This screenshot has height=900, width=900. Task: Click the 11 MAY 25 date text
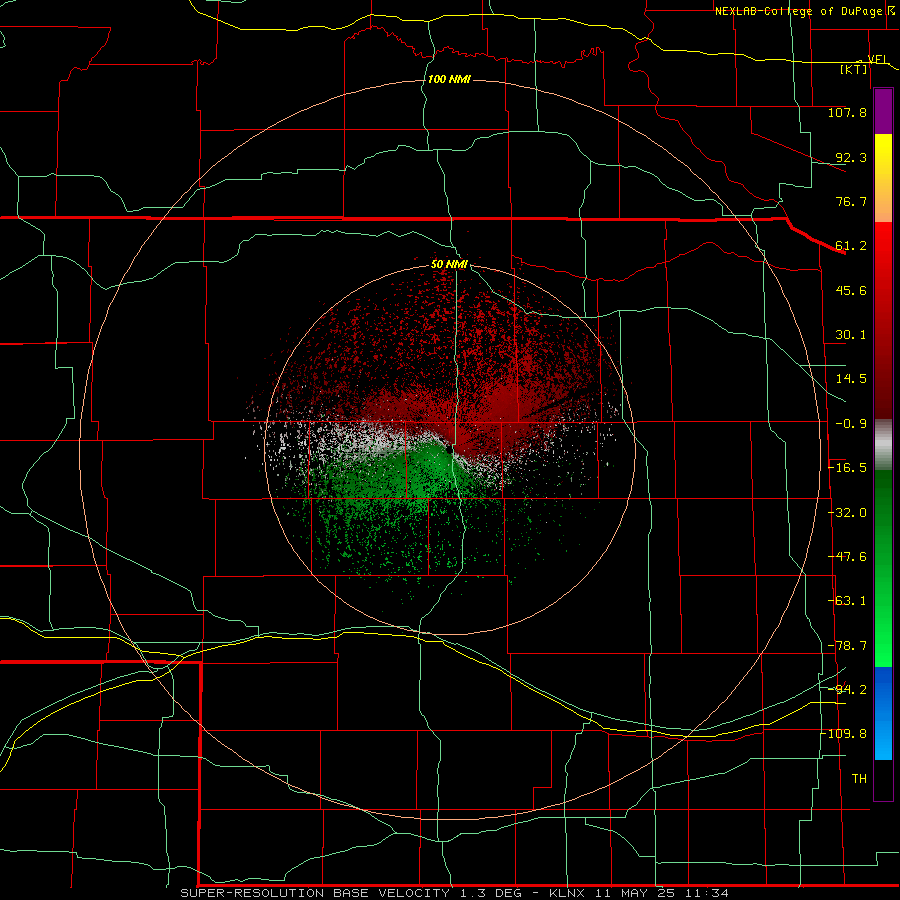point(634,893)
